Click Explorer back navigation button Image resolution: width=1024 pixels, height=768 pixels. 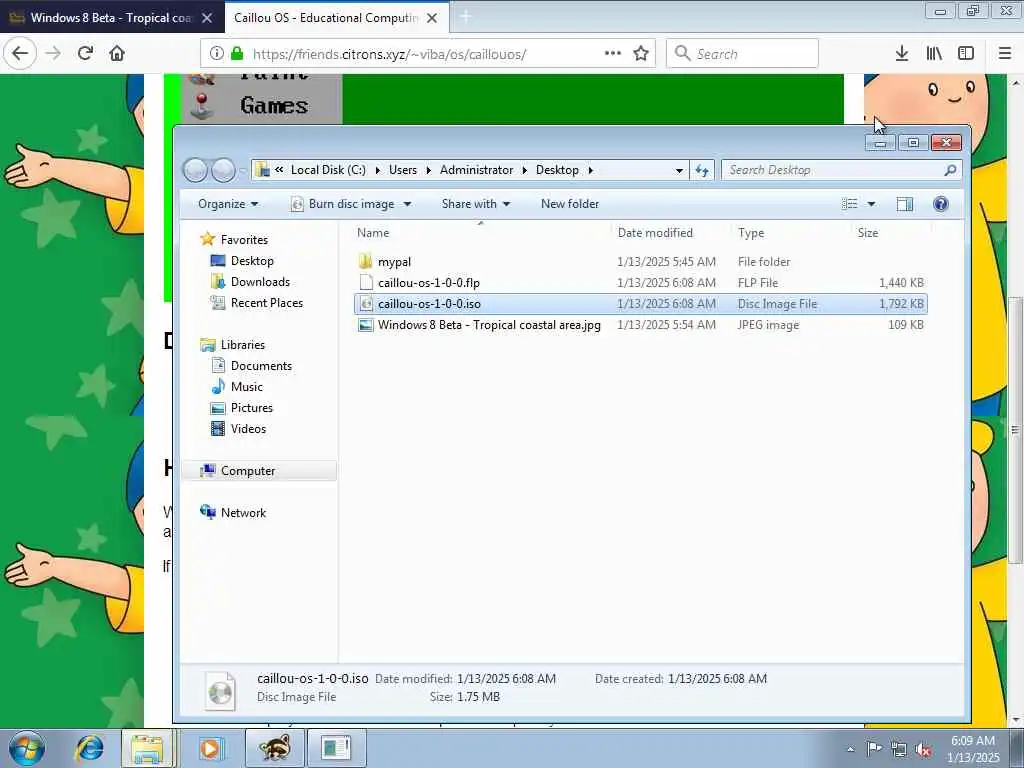tap(195, 170)
